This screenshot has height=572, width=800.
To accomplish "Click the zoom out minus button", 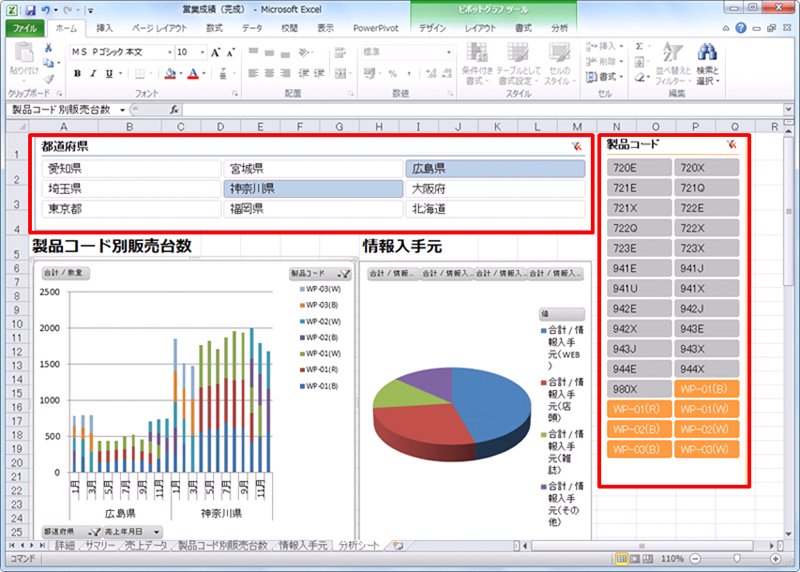I will [695, 559].
